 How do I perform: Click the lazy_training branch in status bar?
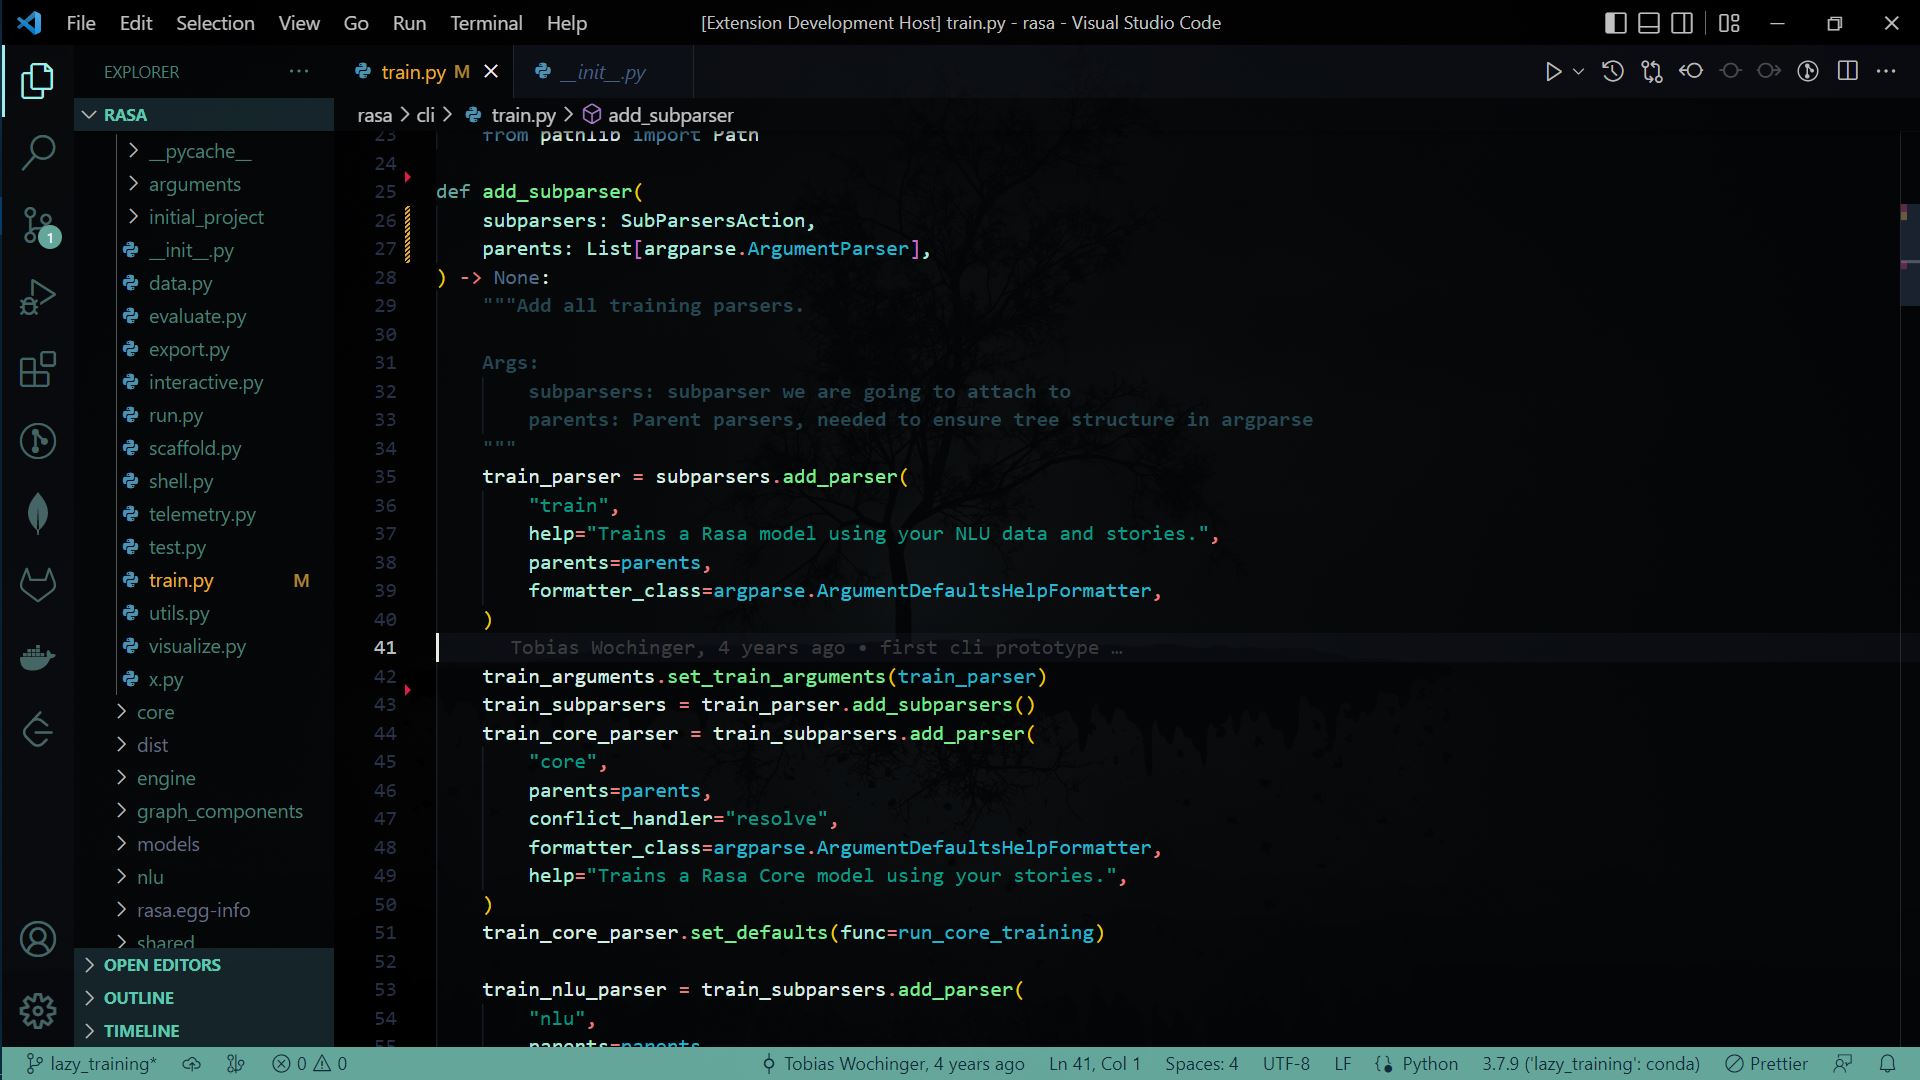click(x=92, y=1064)
